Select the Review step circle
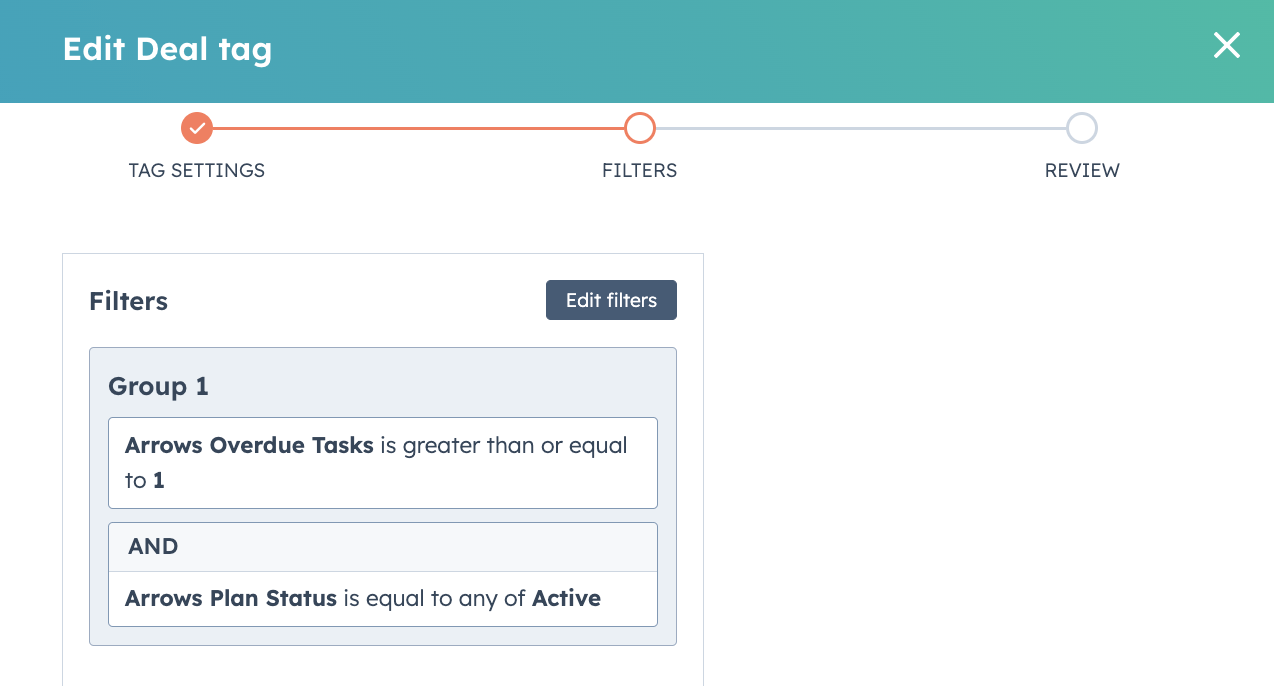 pyautogui.click(x=1081, y=128)
